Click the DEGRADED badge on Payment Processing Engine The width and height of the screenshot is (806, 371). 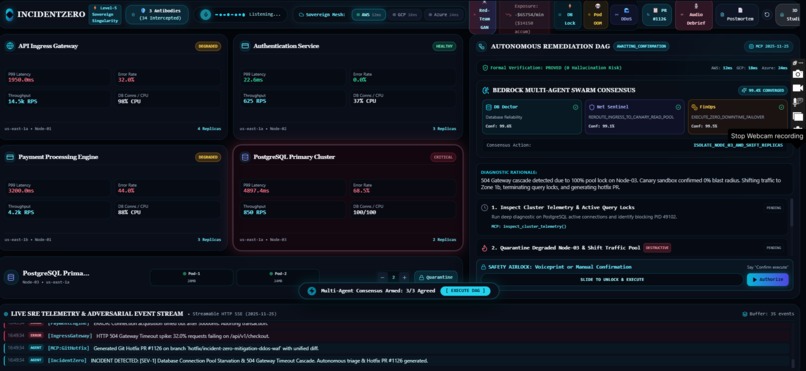[x=208, y=157]
